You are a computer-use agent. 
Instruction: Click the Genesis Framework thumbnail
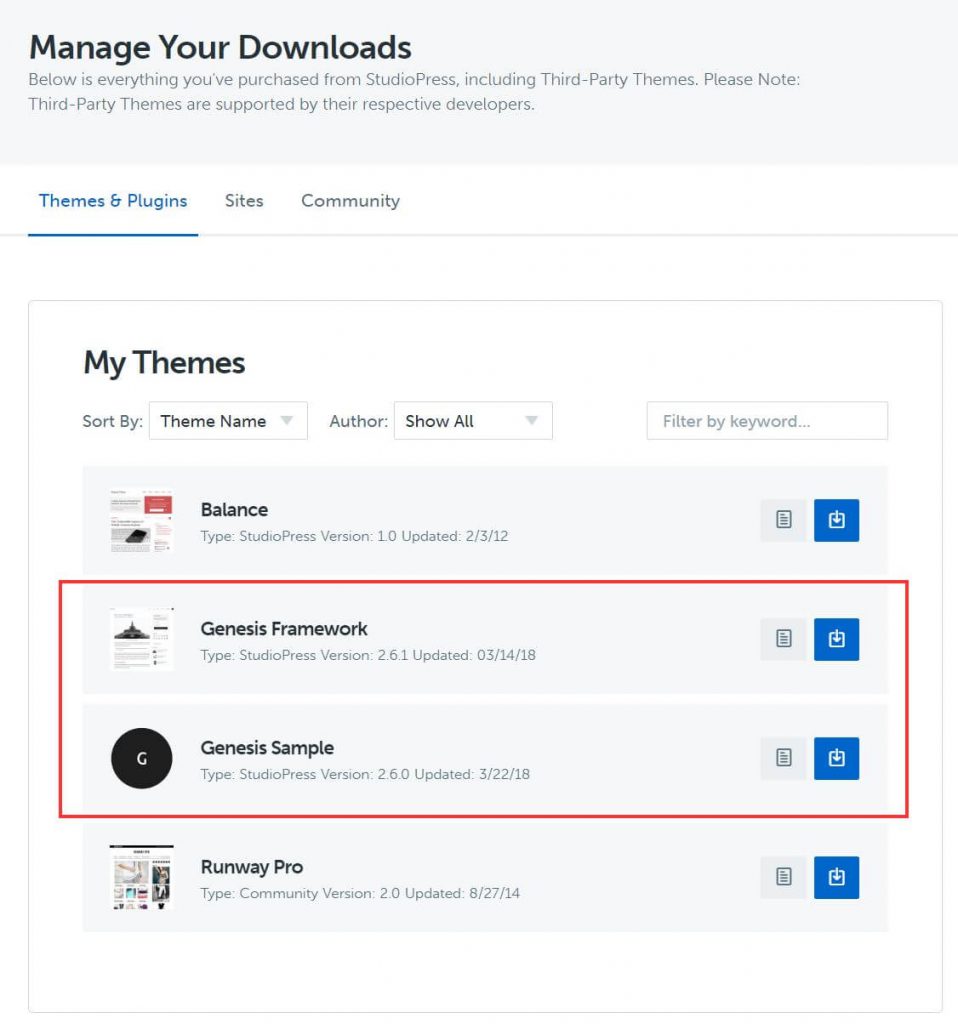[141, 639]
